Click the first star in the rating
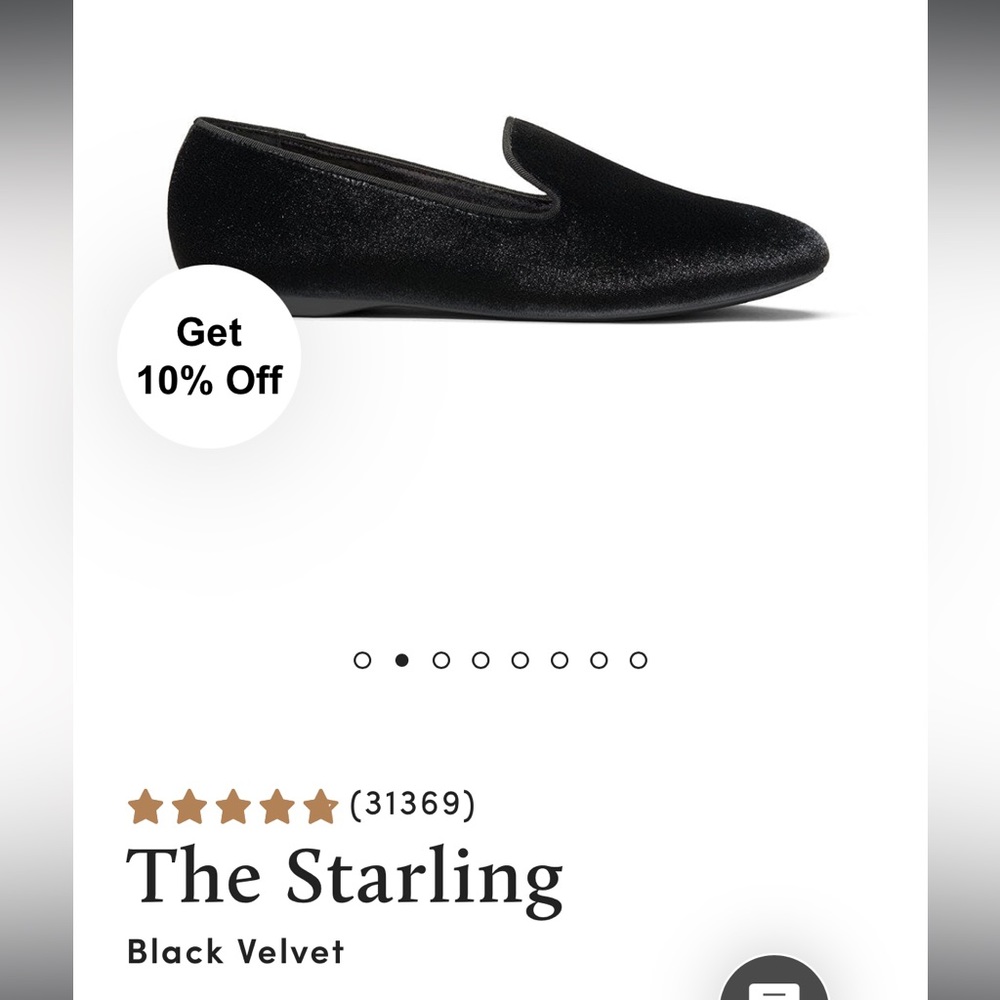The width and height of the screenshot is (1000, 1000). [x=148, y=804]
